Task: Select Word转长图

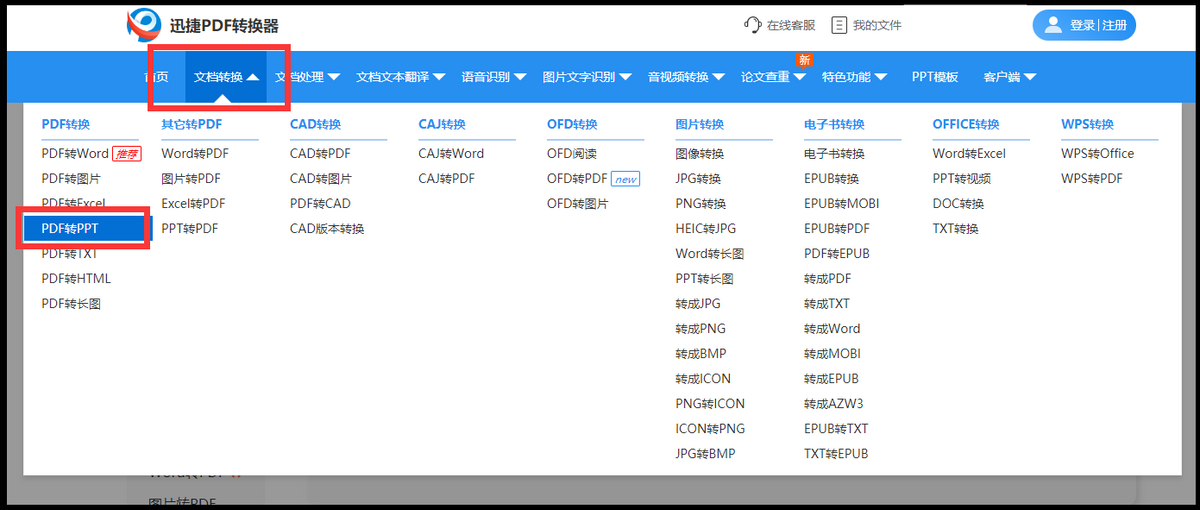Action: click(x=710, y=254)
